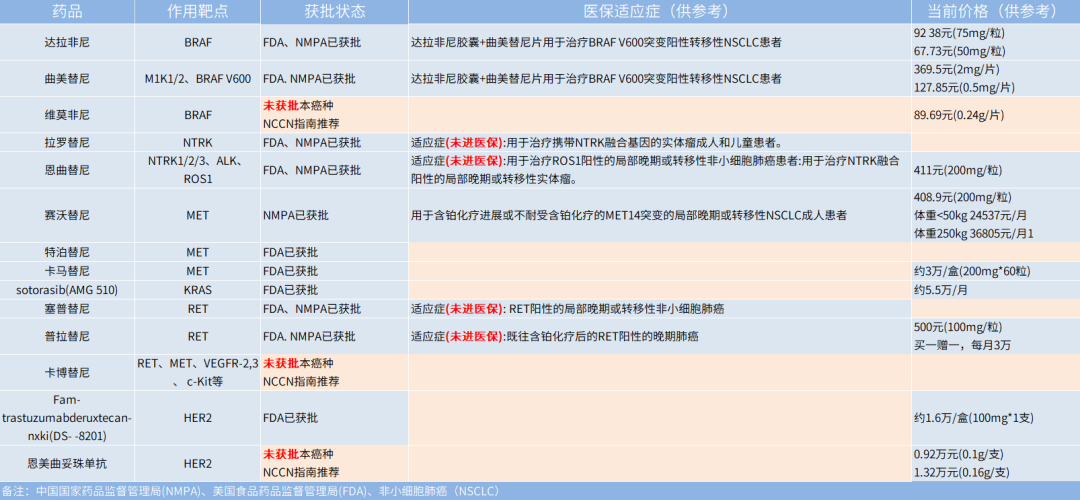This screenshot has height=500, width=1080.
Task: Click HER2 target in the DS-8201 row
Action: pyautogui.click(x=198, y=418)
